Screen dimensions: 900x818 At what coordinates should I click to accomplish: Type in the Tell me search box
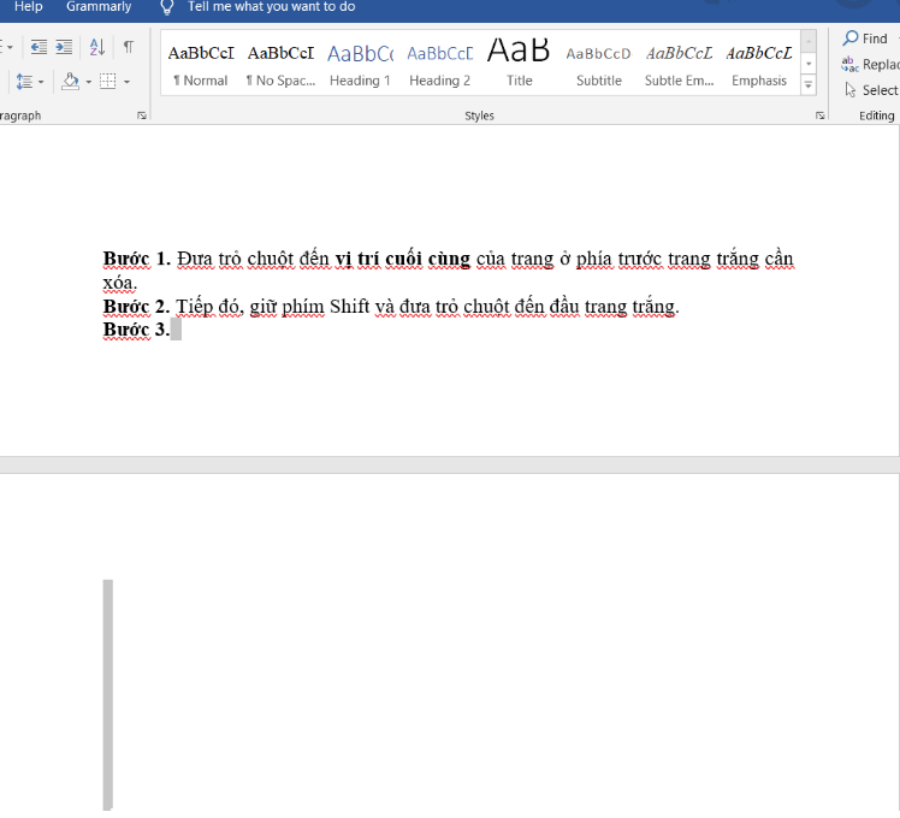tap(271, 7)
